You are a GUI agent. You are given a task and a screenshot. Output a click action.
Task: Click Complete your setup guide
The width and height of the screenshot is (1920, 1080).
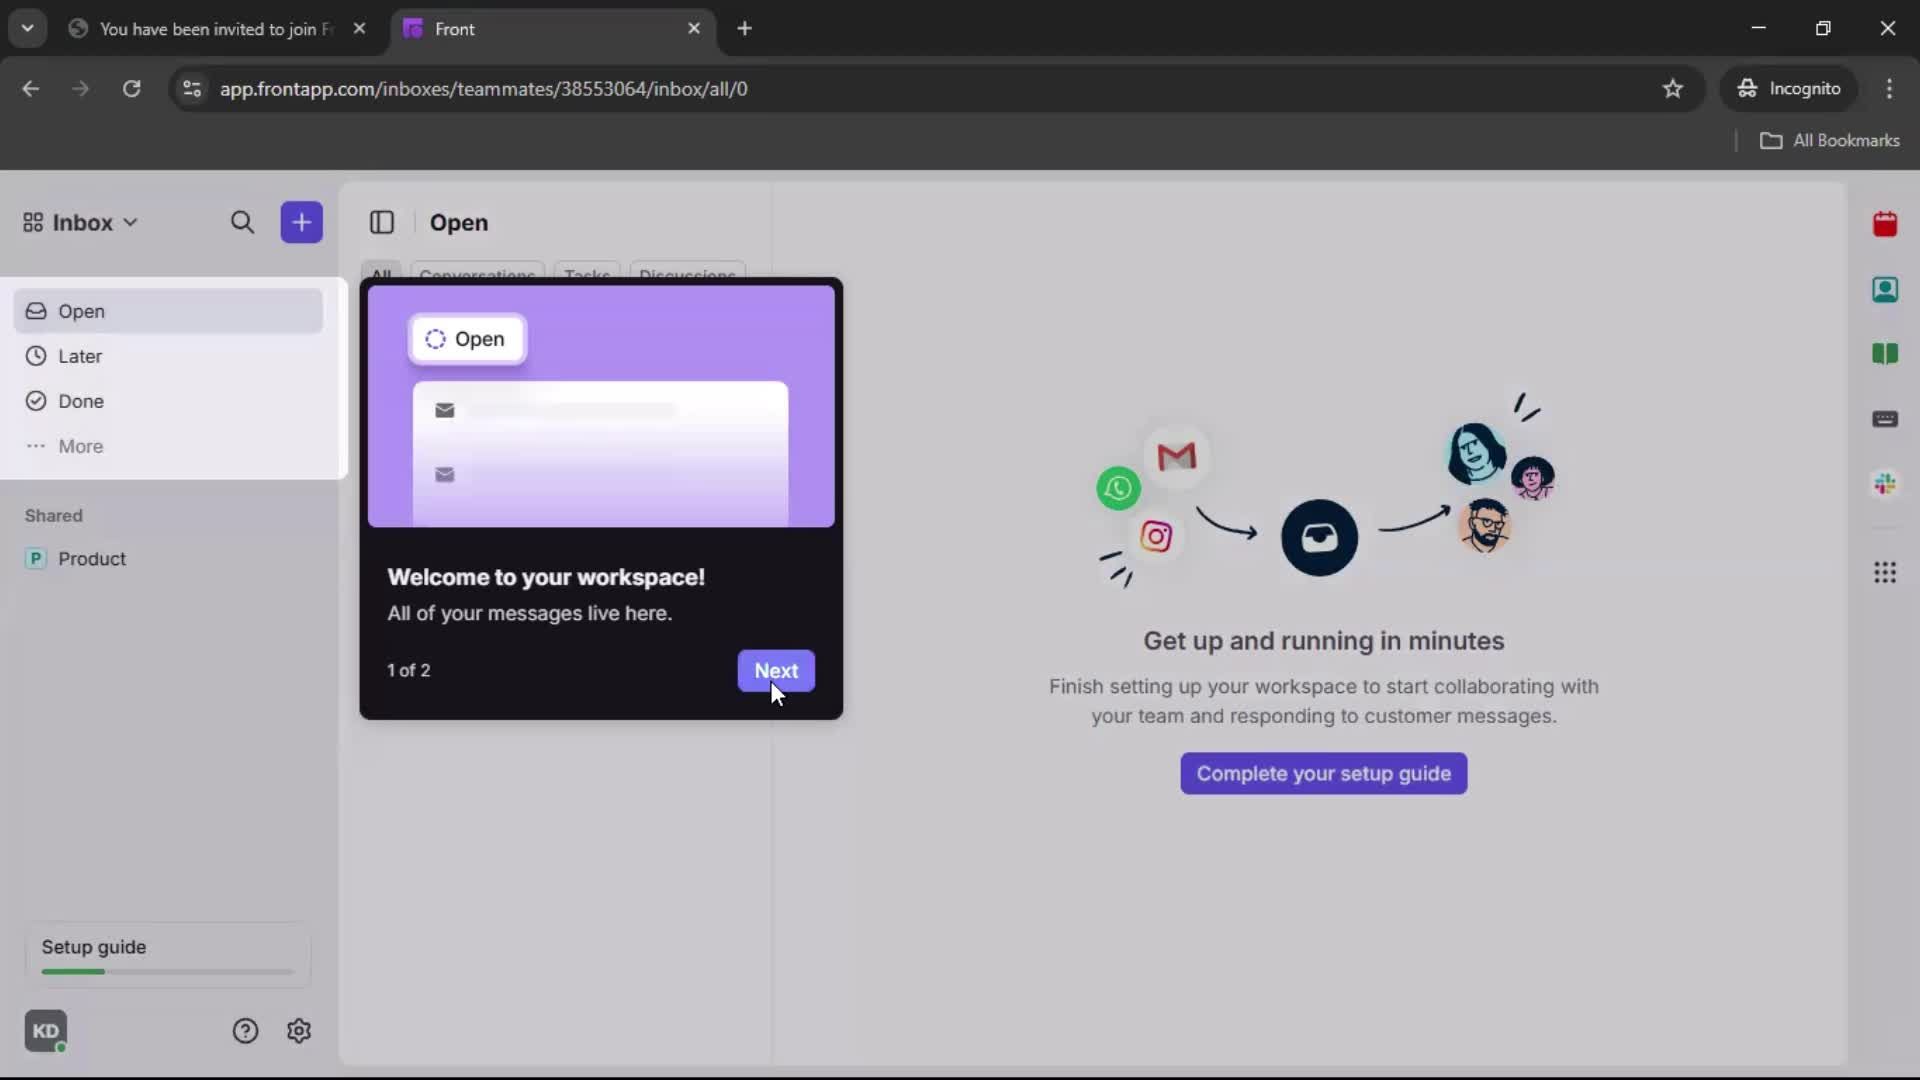pyautogui.click(x=1322, y=773)
